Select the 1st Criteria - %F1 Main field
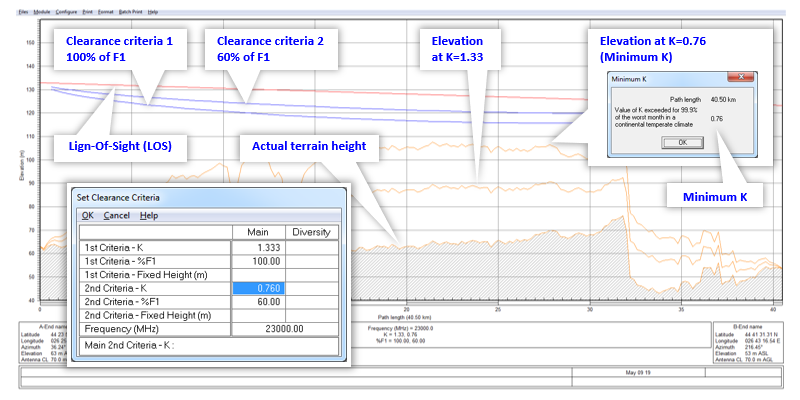This screenshot has height=400, width=800. (258, 260)
